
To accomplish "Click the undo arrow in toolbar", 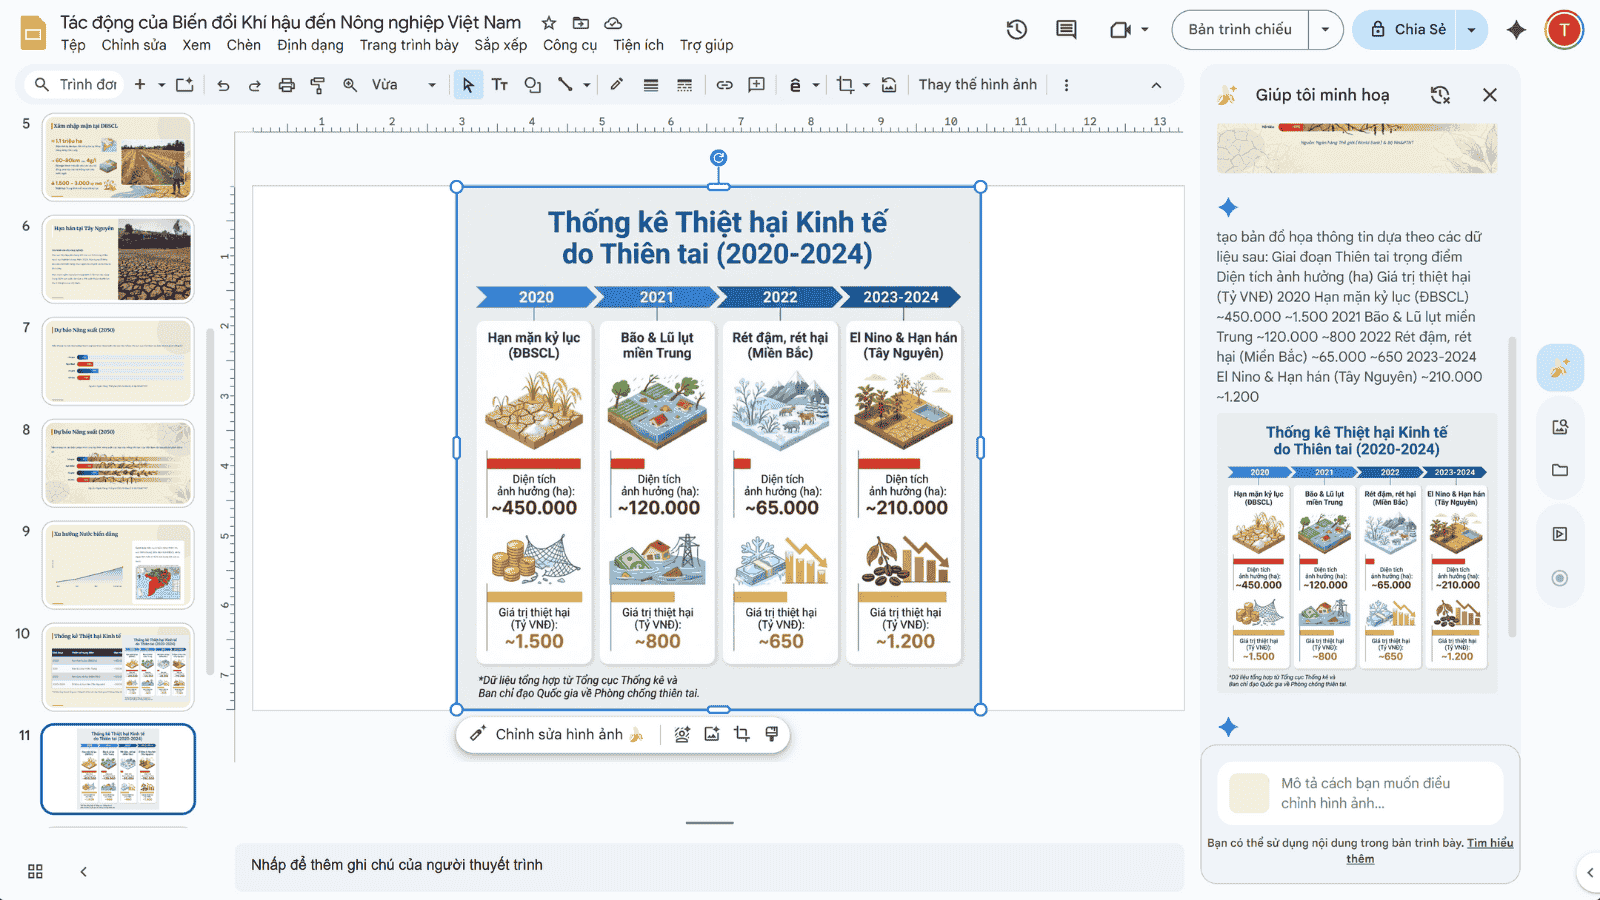I will pos(223,85).
